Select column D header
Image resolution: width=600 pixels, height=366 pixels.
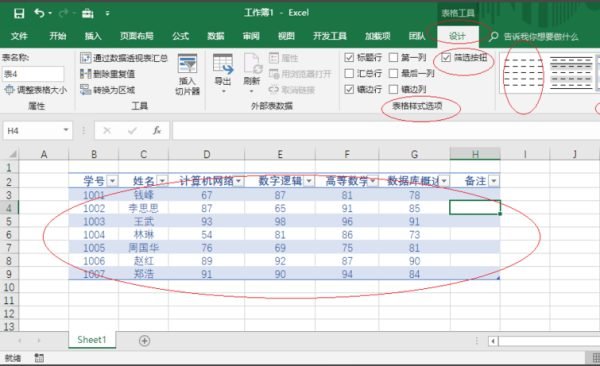pyautogui.click(x=207, y=154)
